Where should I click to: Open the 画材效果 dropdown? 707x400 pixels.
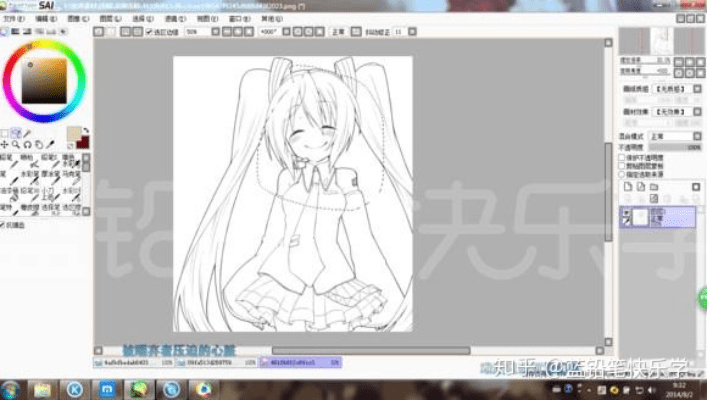pyautogui.click(x=675, y=111)
